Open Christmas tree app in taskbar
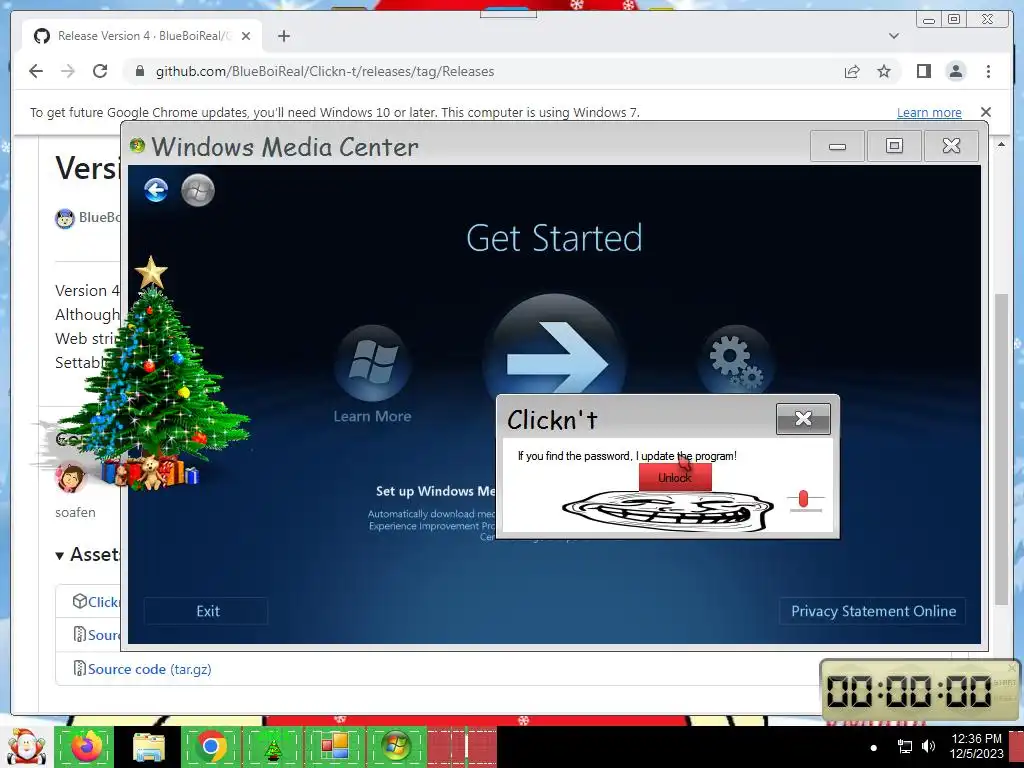Screen dimensions: 1024x768 click(272, 746)
